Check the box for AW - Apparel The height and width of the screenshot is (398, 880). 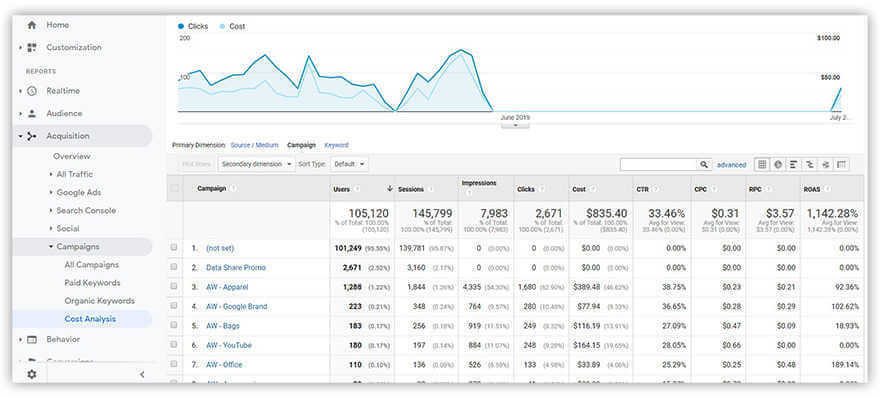click(x=174, y=286)
